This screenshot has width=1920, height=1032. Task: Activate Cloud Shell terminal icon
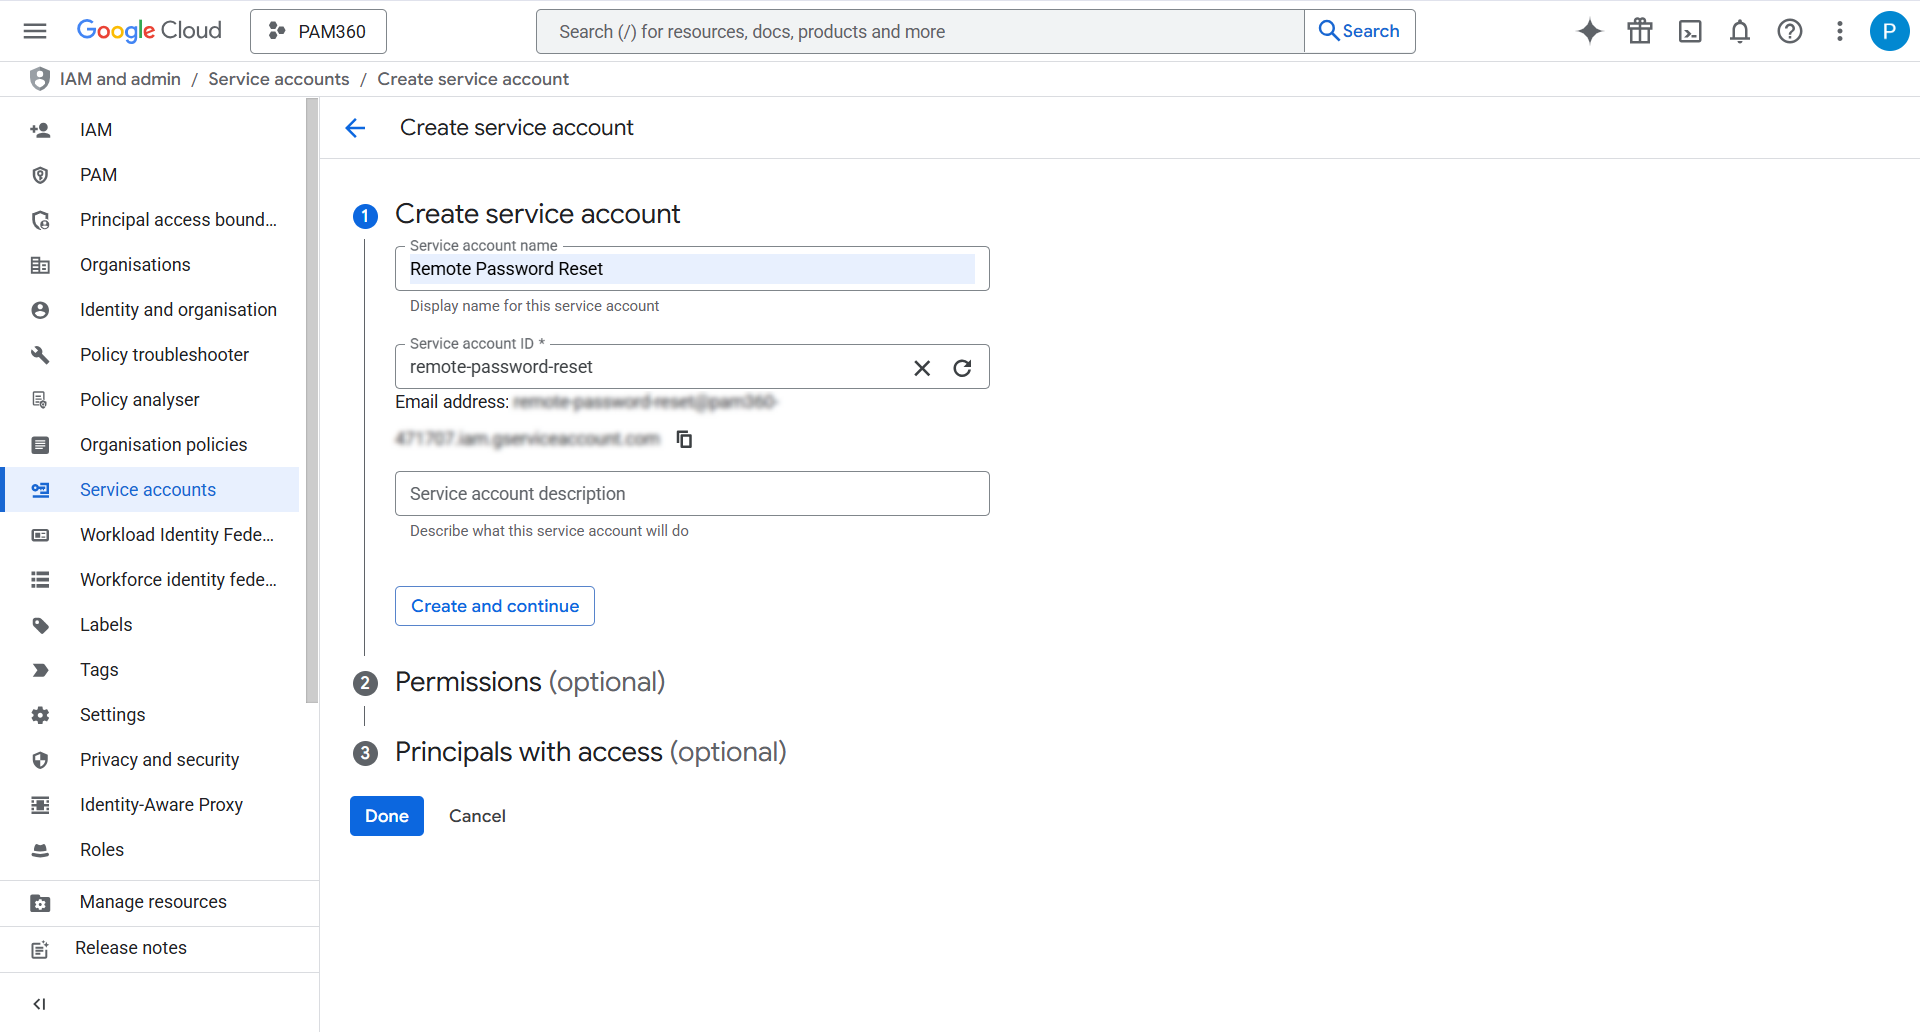[x=1690, y=31]
